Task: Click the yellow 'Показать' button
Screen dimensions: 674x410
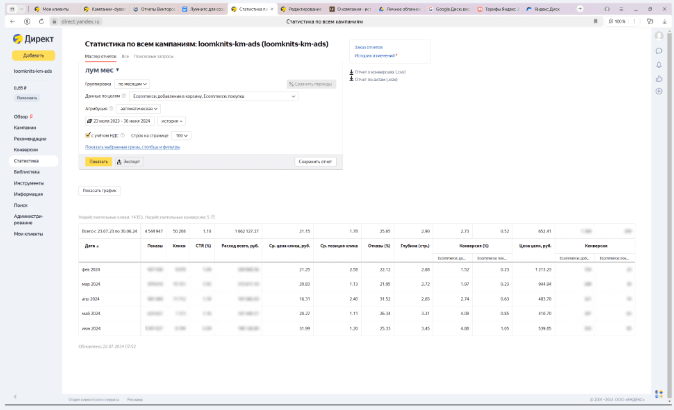Action: [98, 160]
